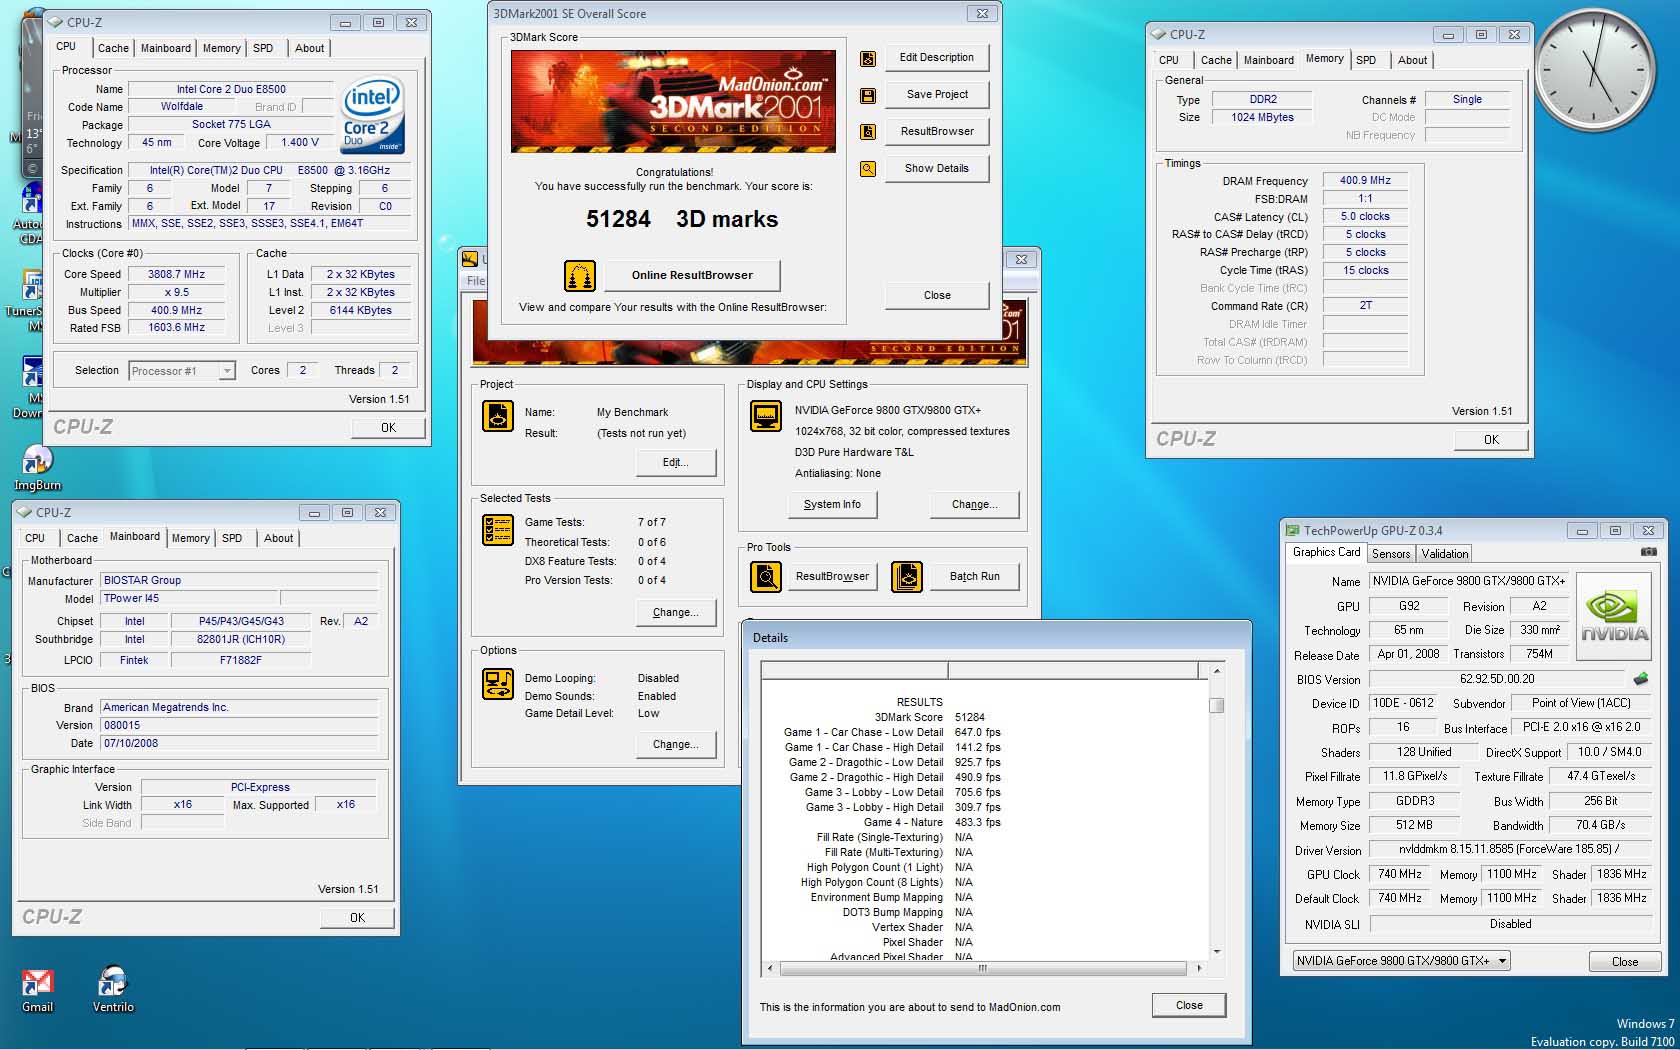Screen dimensions: 1680x1050
Task: Click the Project icon in the 3DMark main window
Action: (x=498, y=415)
